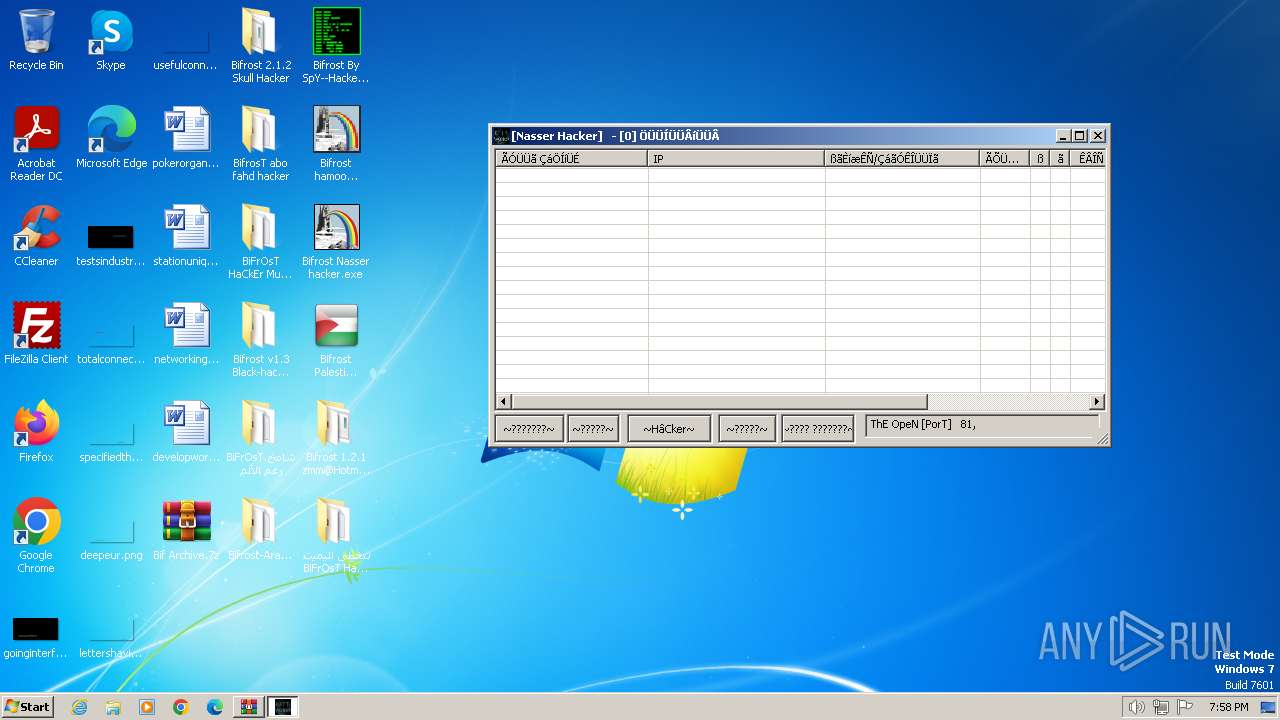
Task: Launch Google Chrome desktop shortcut
Action: tap(36, 535)
